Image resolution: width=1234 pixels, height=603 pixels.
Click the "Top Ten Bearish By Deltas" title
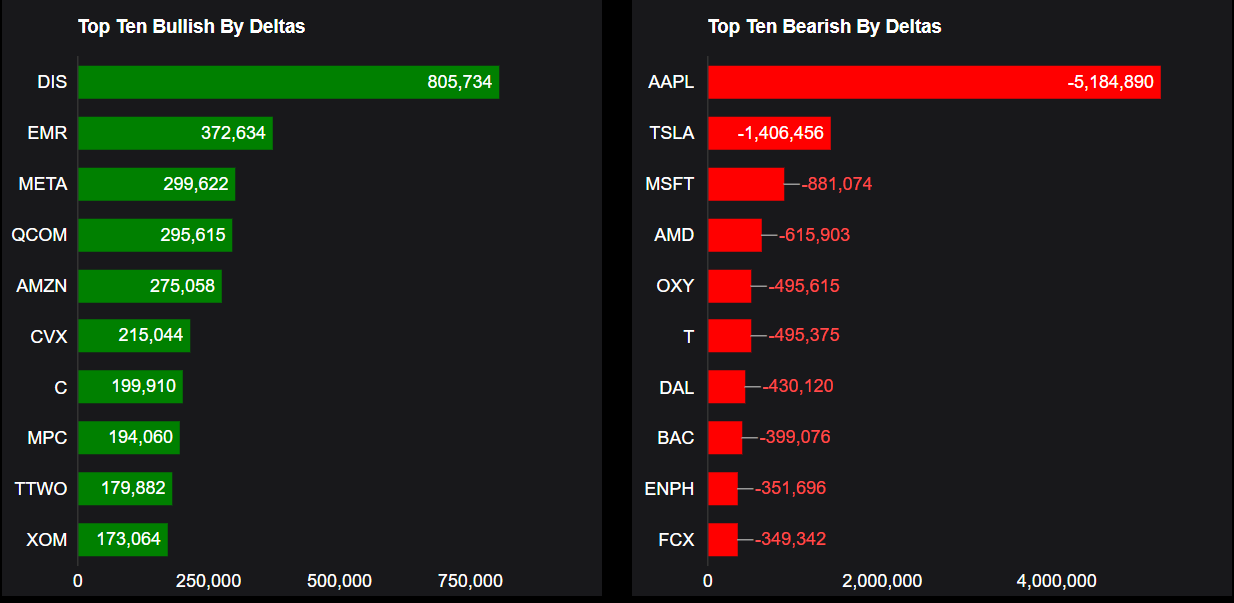pos(825,27)
